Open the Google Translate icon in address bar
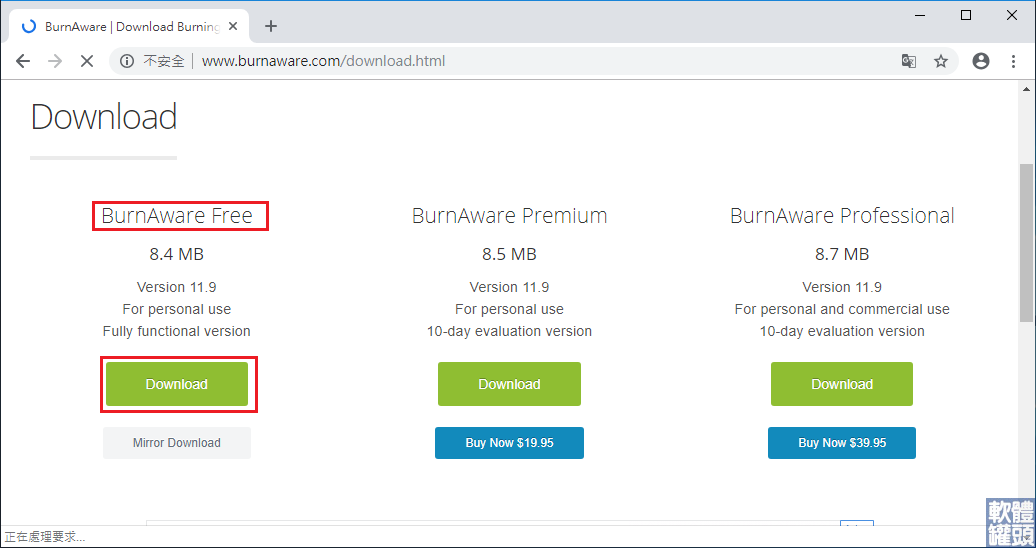 tap(909, 61)
